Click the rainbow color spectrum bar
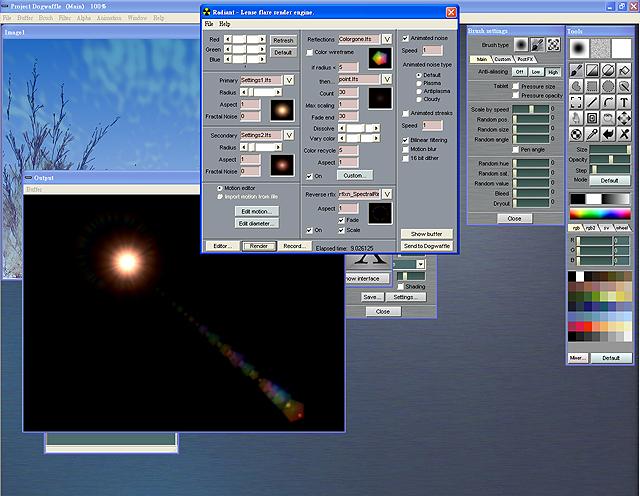640x496 pixels. tap(600, 213)
